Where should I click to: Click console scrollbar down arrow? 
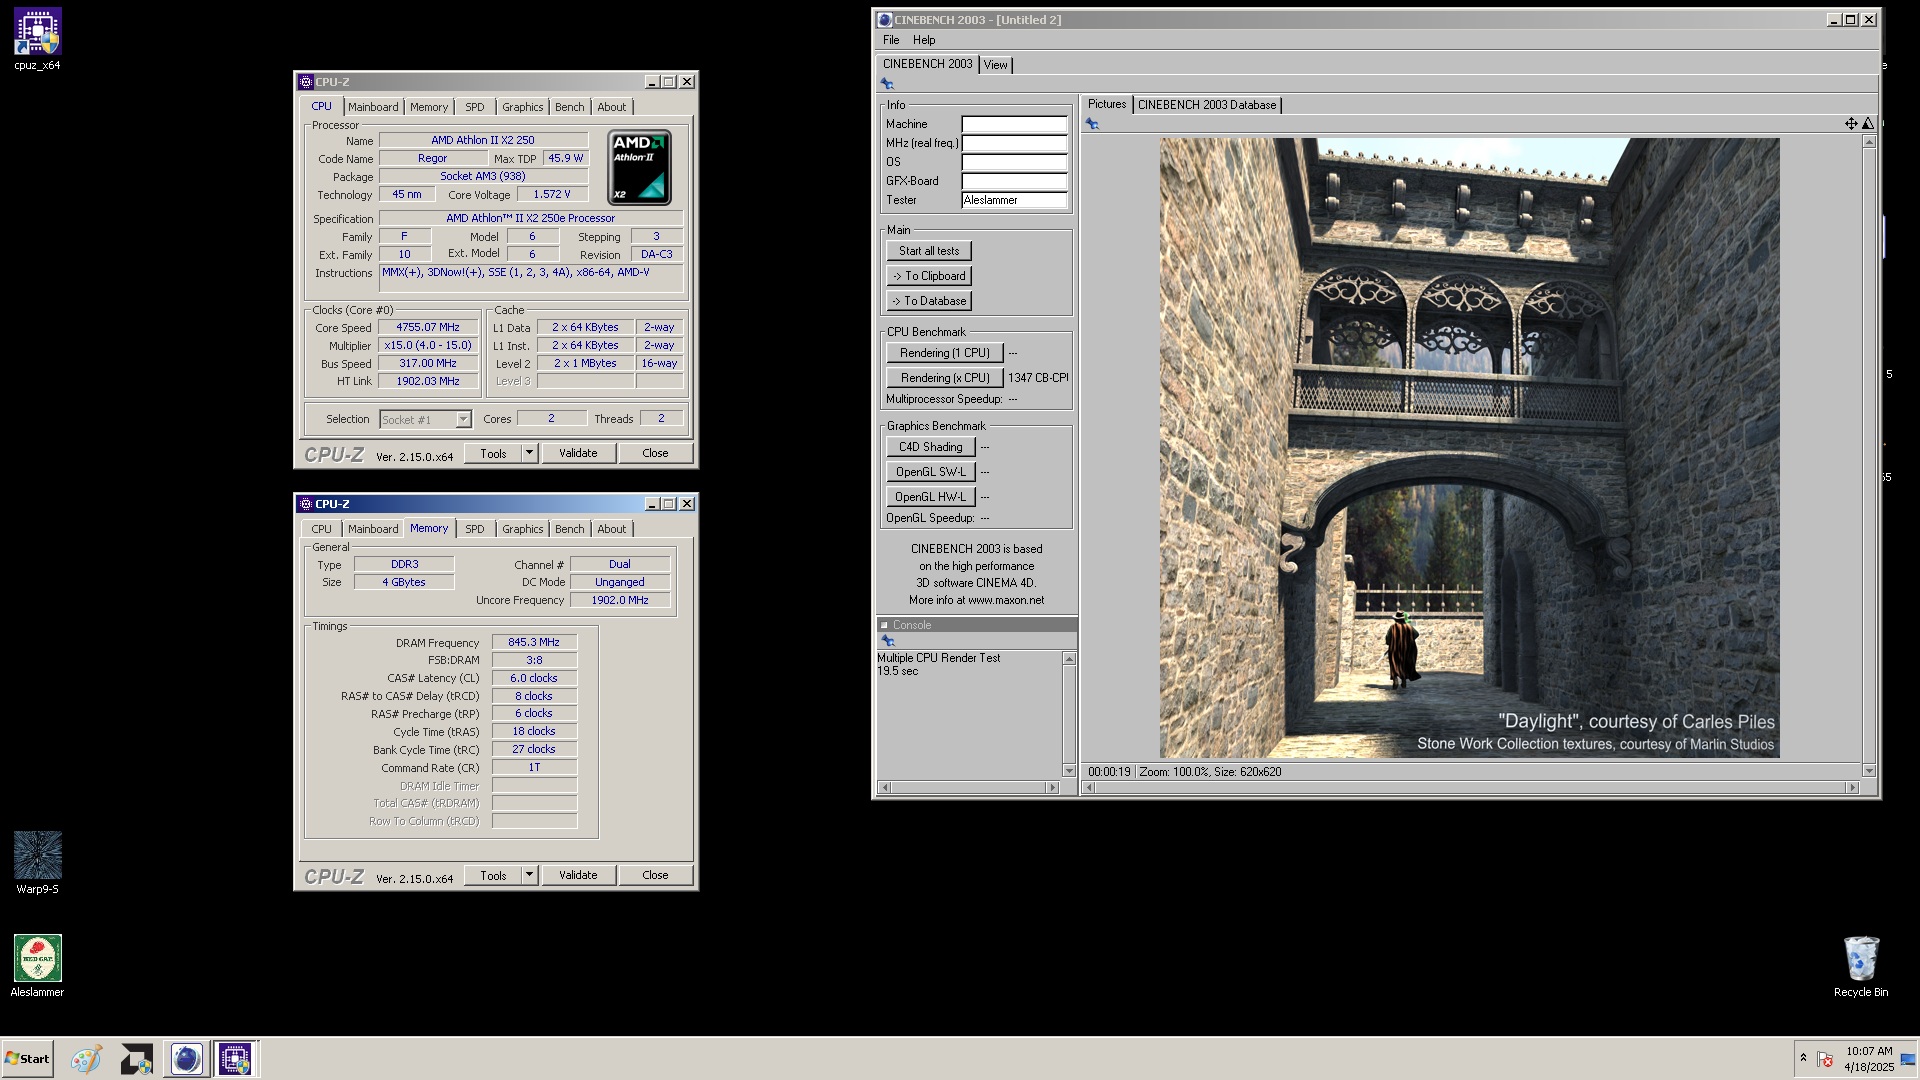[x=1069, y=771]
